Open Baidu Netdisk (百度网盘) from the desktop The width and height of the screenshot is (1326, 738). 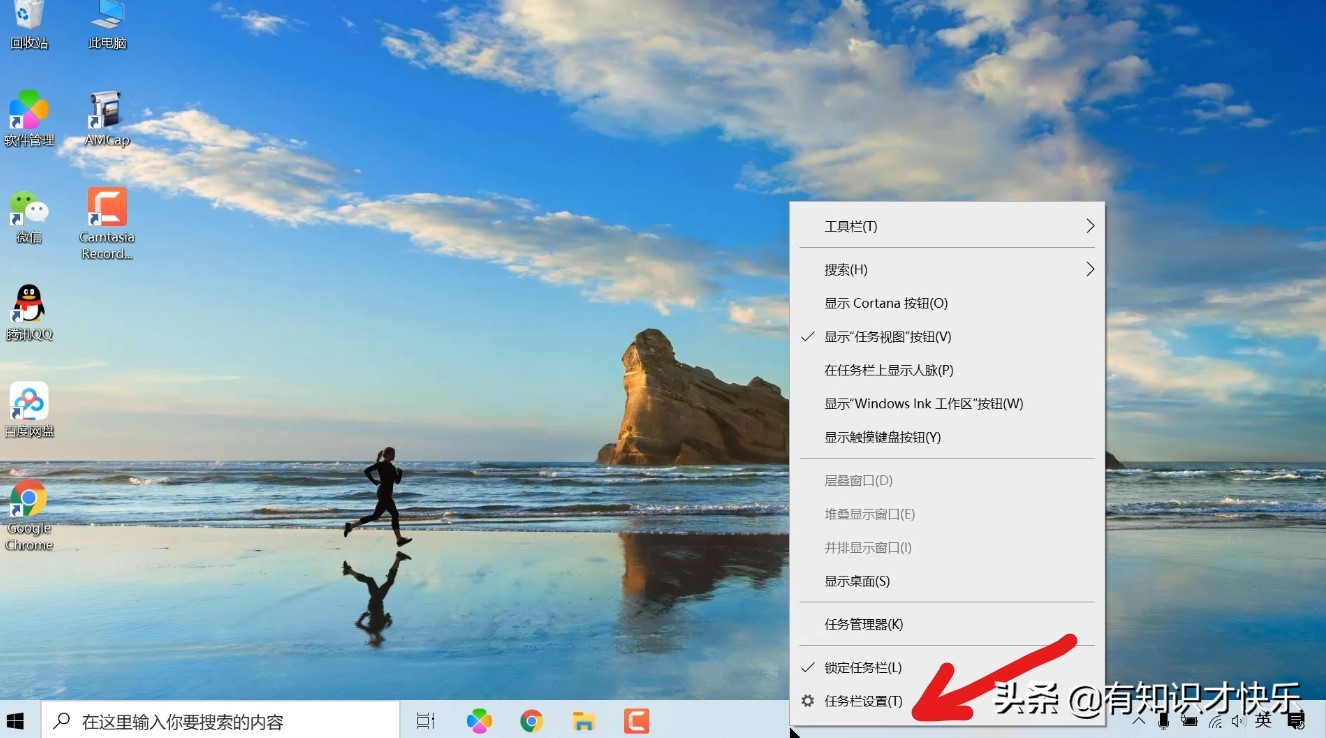coord(28,405)
